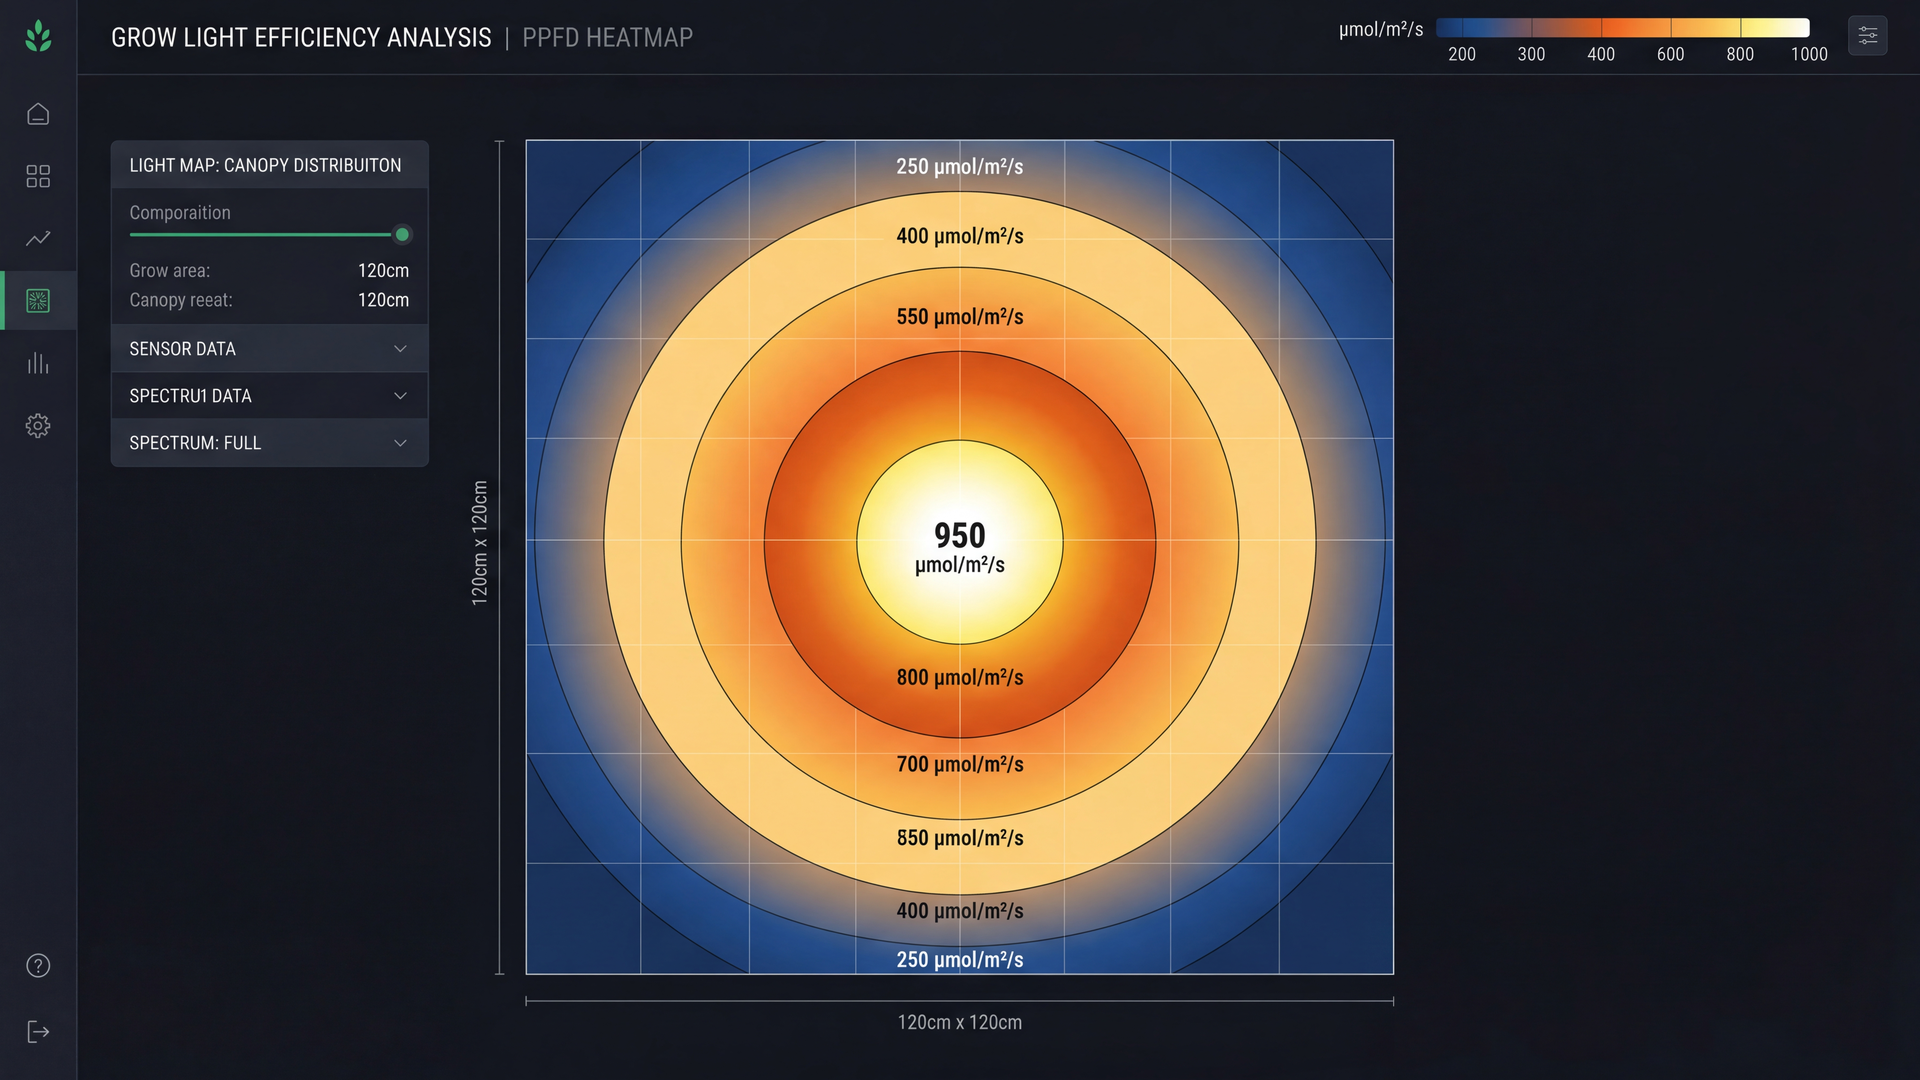Click the LIGHT MAP: CANOPY DISTRIBUITON header
The height and width of the screenshot is (1080, 1920).
pos(265,165)
